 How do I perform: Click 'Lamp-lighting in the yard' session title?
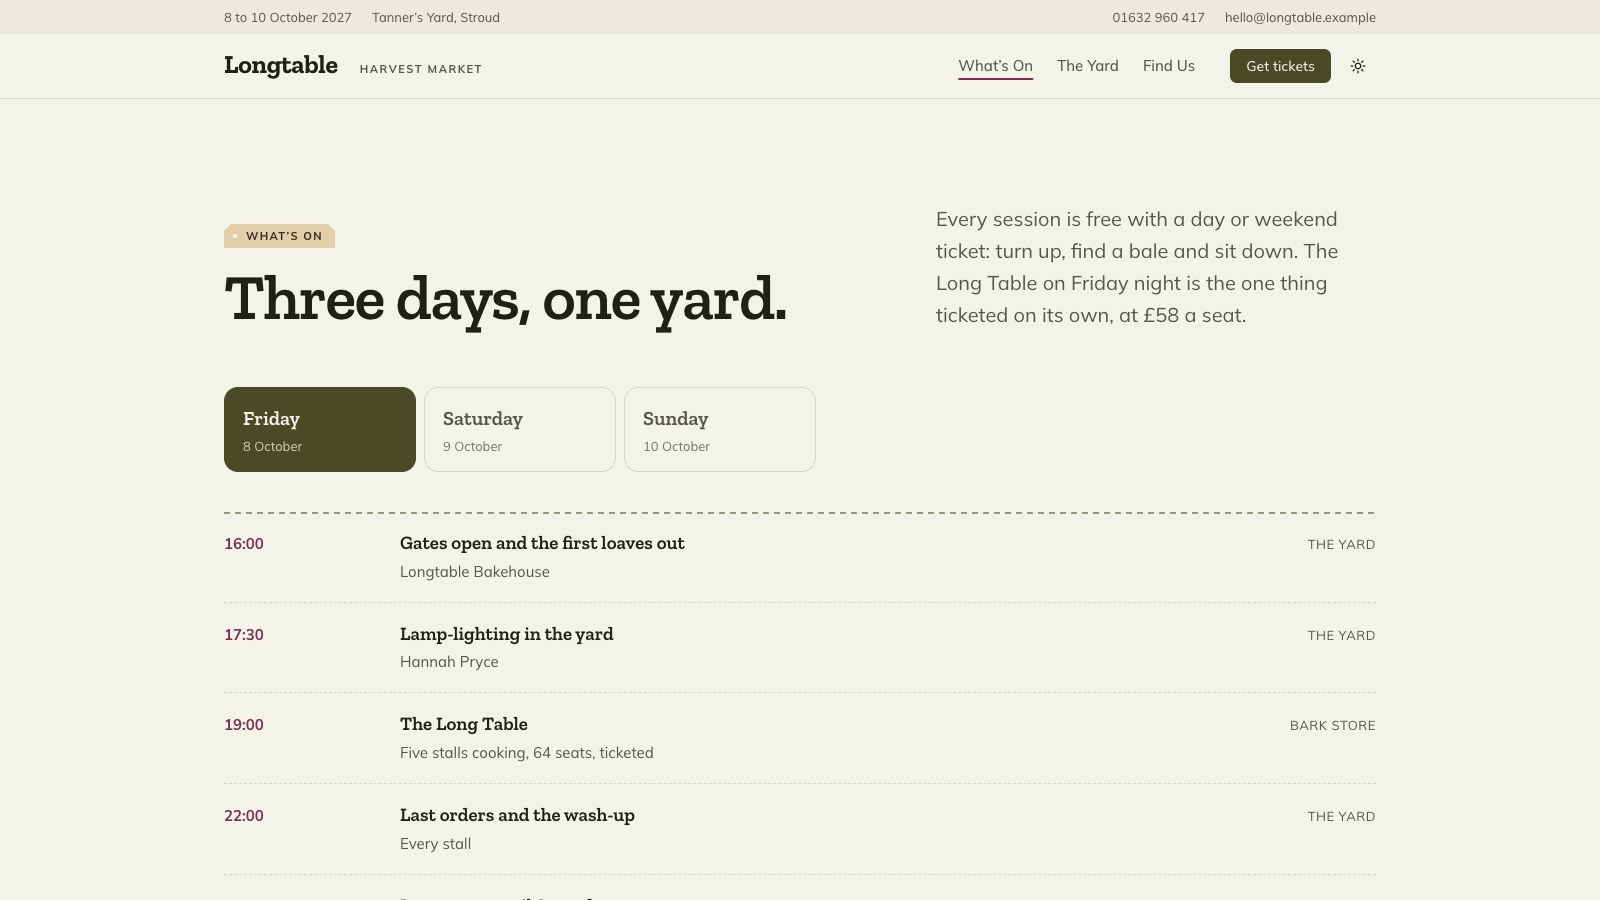tap(507, 634)
